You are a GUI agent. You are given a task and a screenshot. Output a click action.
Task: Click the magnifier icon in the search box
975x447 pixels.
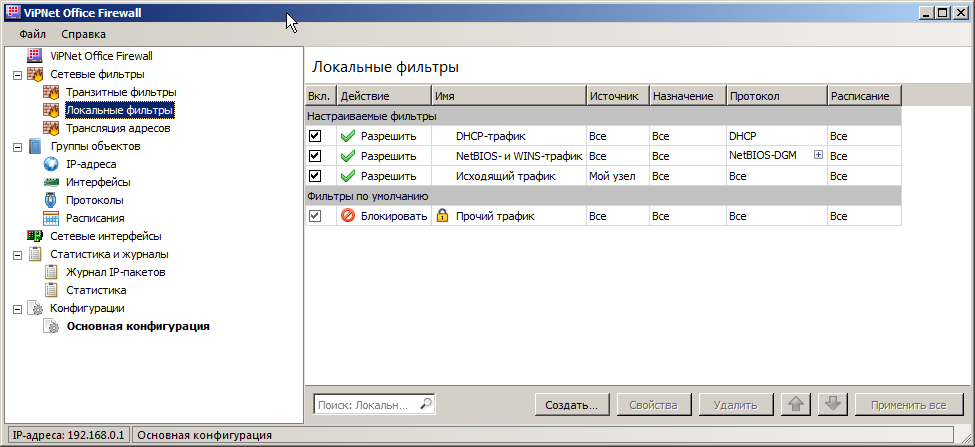click(426, 404)
